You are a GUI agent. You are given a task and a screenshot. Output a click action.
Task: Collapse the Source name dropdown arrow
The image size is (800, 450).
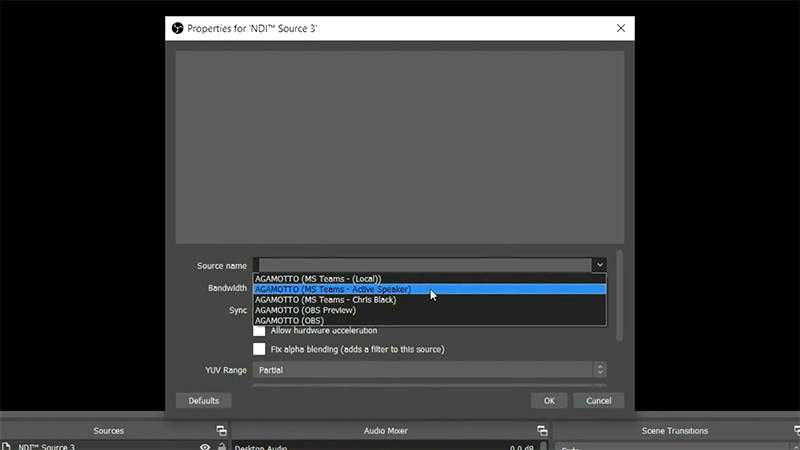coord(599,265)
